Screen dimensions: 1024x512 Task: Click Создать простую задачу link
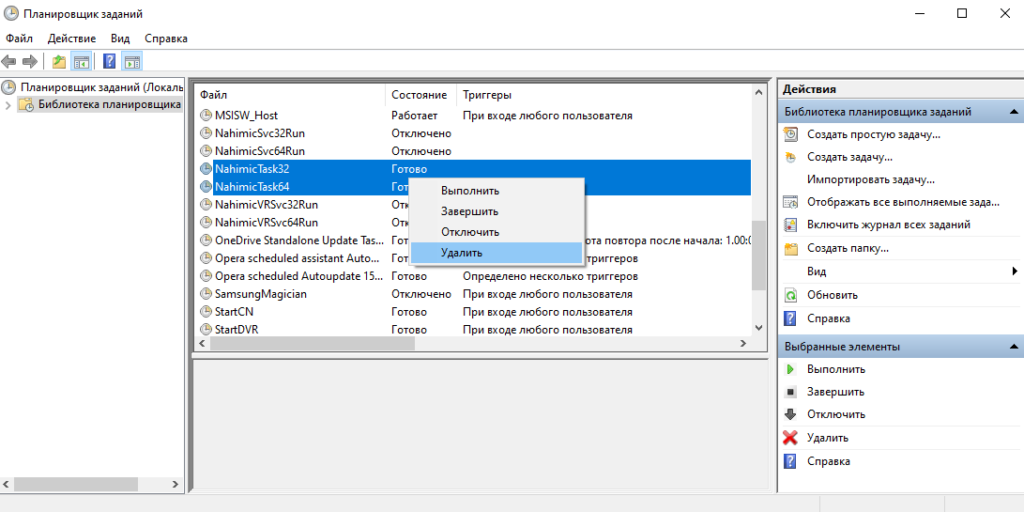pyautogui.click(x=873, y=134)
